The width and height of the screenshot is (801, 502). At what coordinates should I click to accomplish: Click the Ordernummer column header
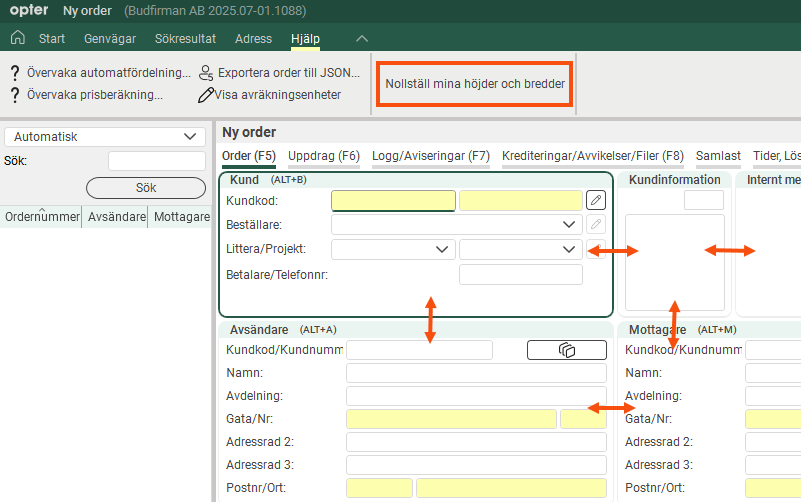pos(41,217)
